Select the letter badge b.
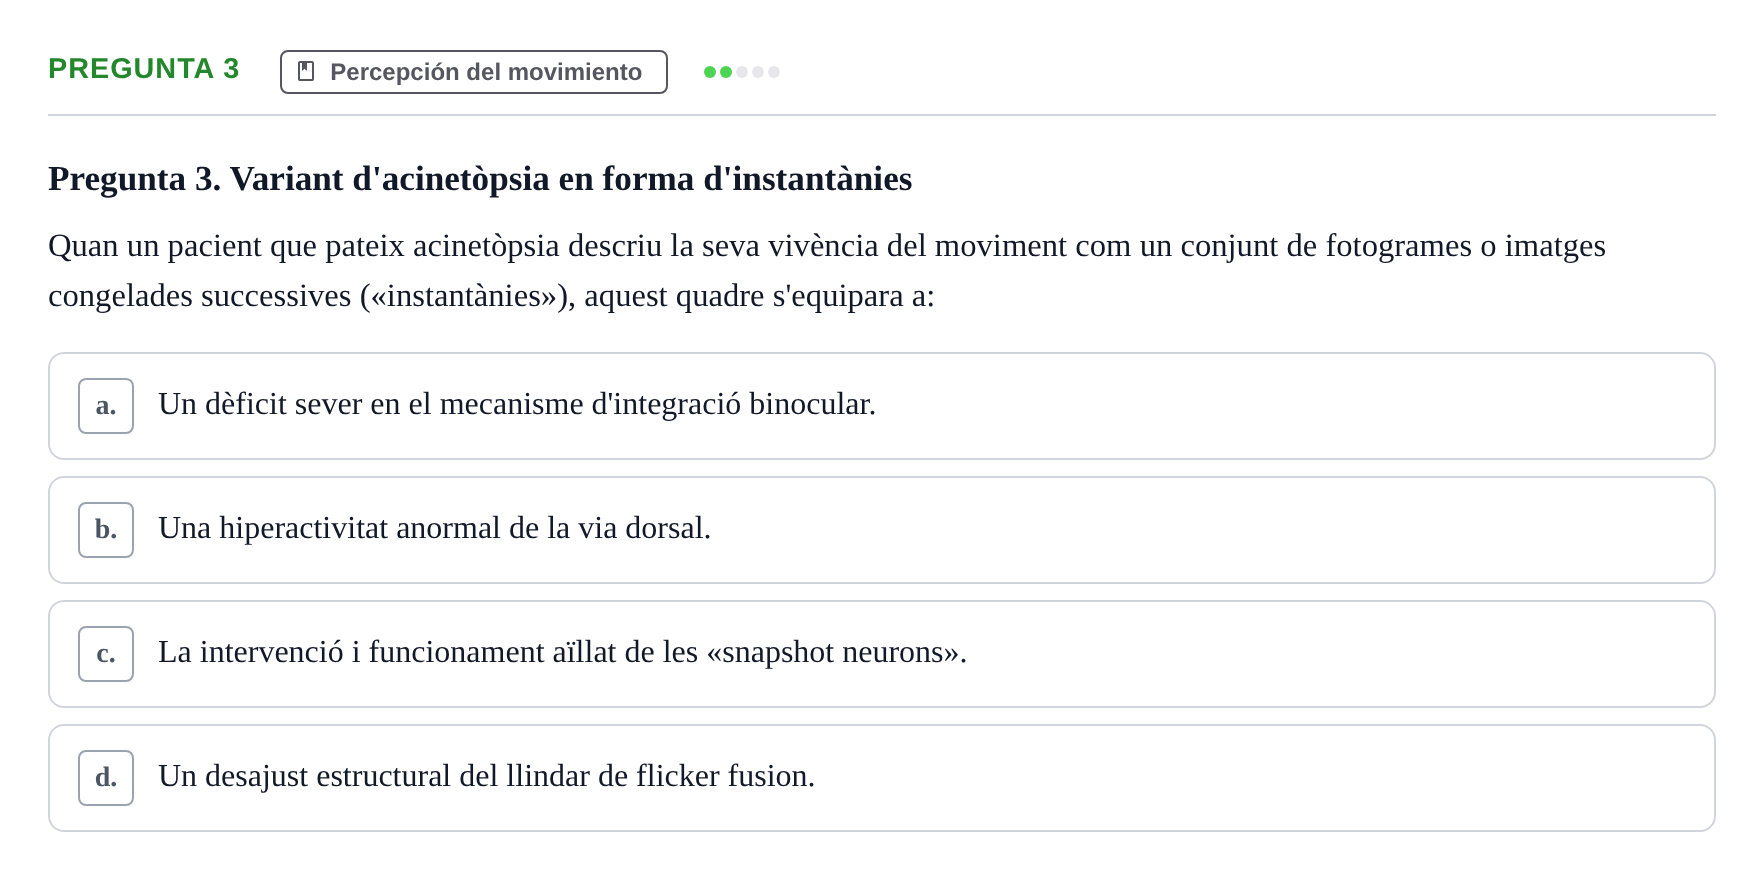 [x=106, y=530]
